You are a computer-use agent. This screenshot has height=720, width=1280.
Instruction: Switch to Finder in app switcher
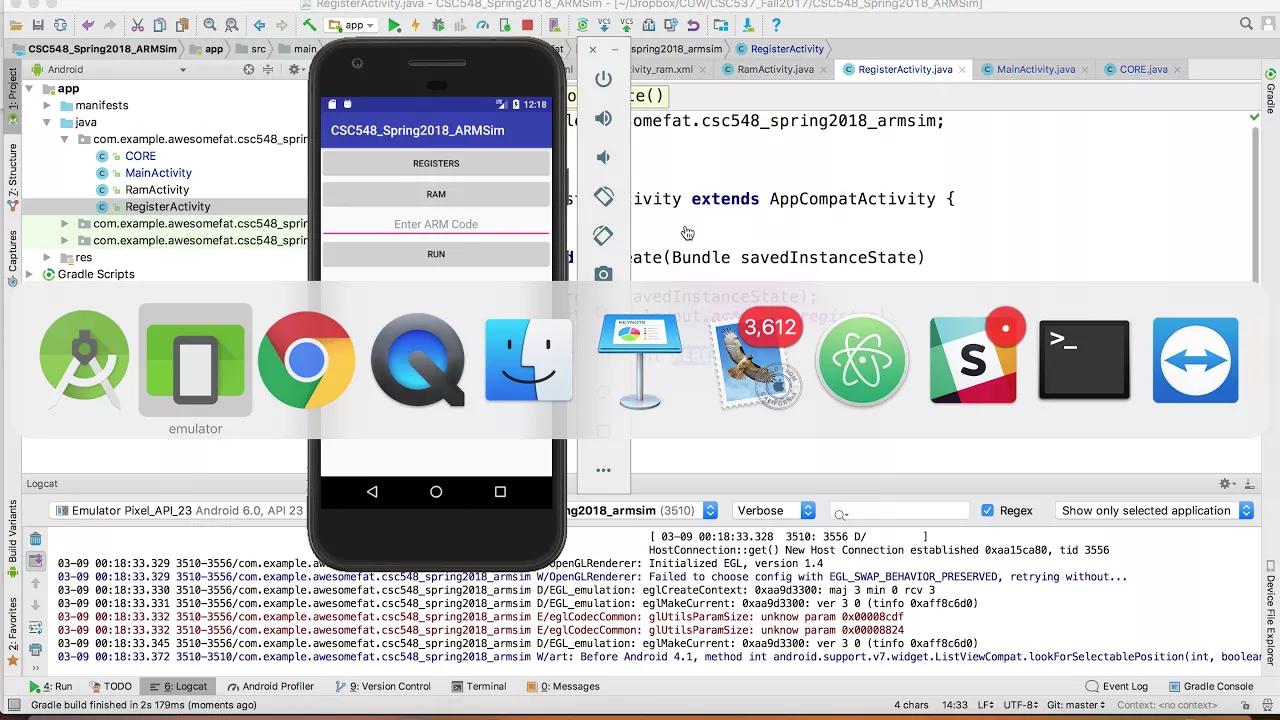(x=529, y=360)
